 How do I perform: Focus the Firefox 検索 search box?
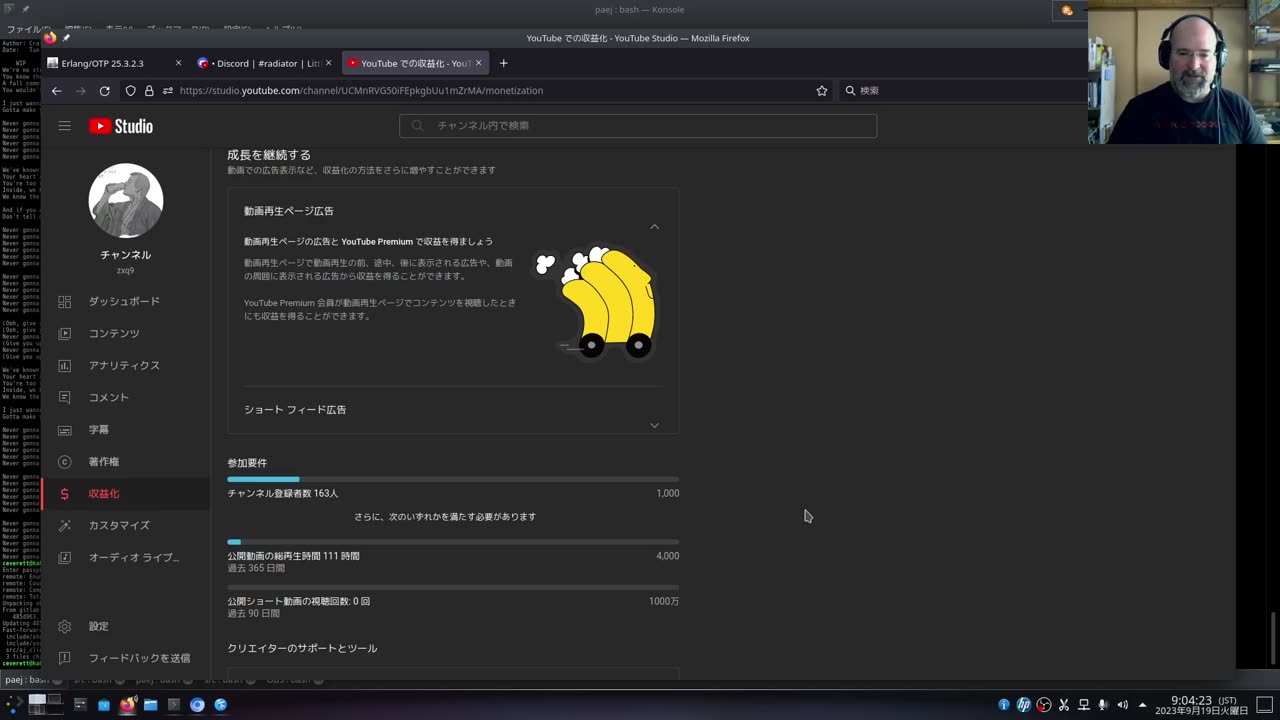coord(960,90)
